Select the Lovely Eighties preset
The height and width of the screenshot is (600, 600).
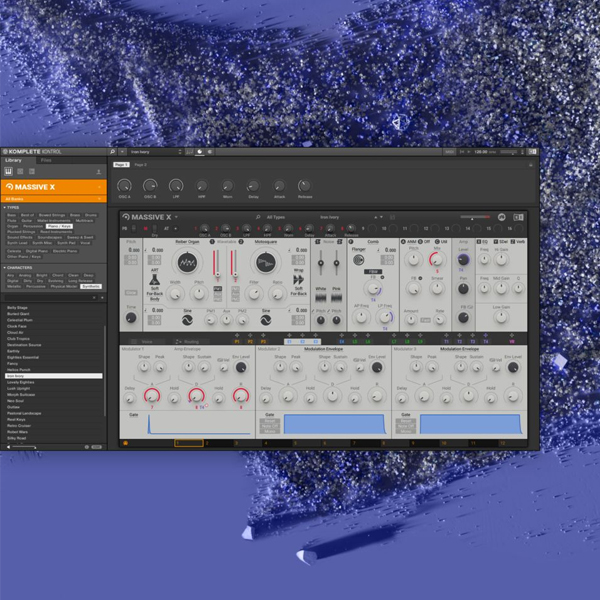(x=54, y=382)
